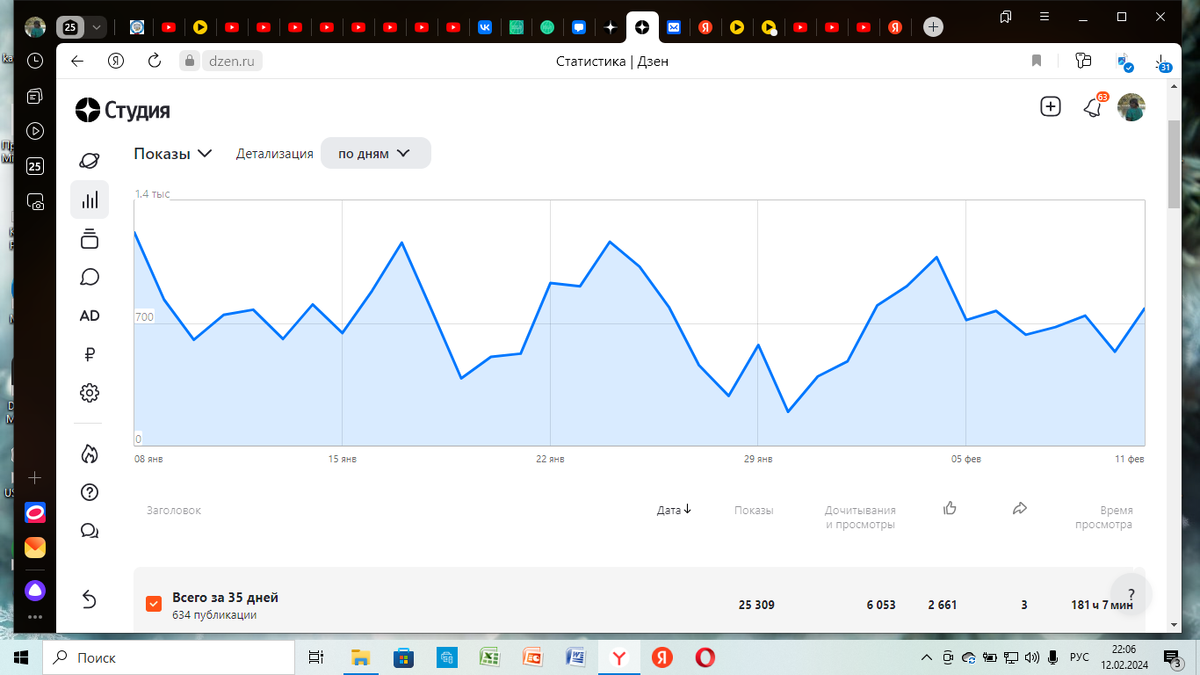Click the Детализация label

click(x=275, y=154)
